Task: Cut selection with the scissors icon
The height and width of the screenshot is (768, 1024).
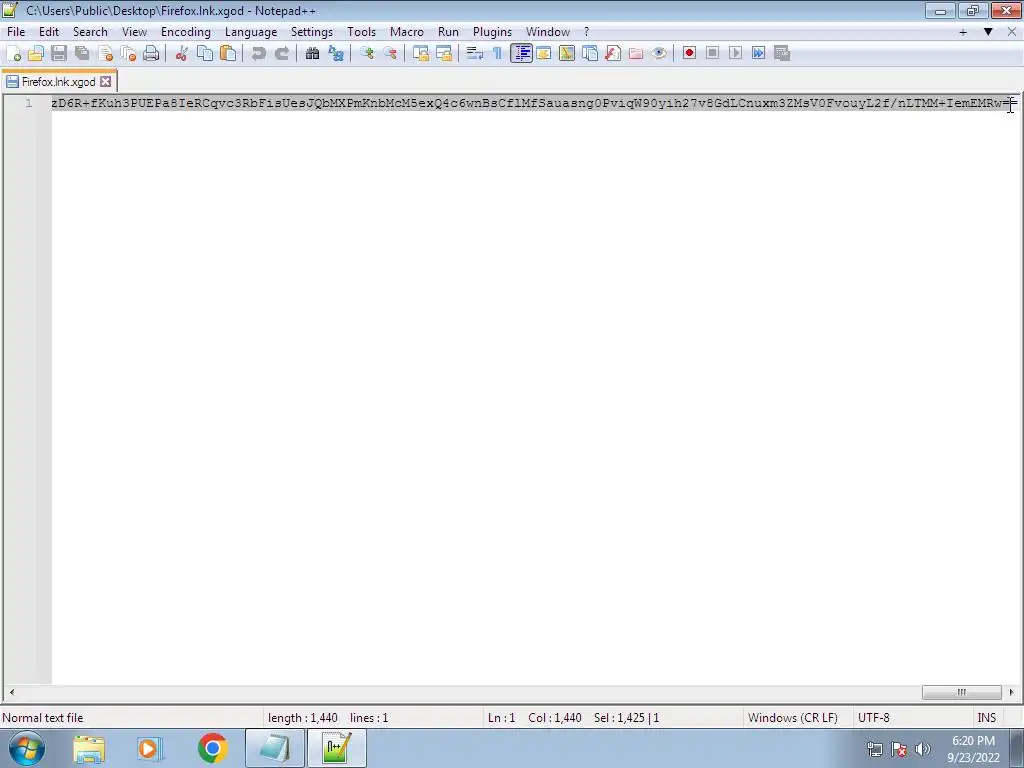Action: pyautogui.click(x=182, y=54)
